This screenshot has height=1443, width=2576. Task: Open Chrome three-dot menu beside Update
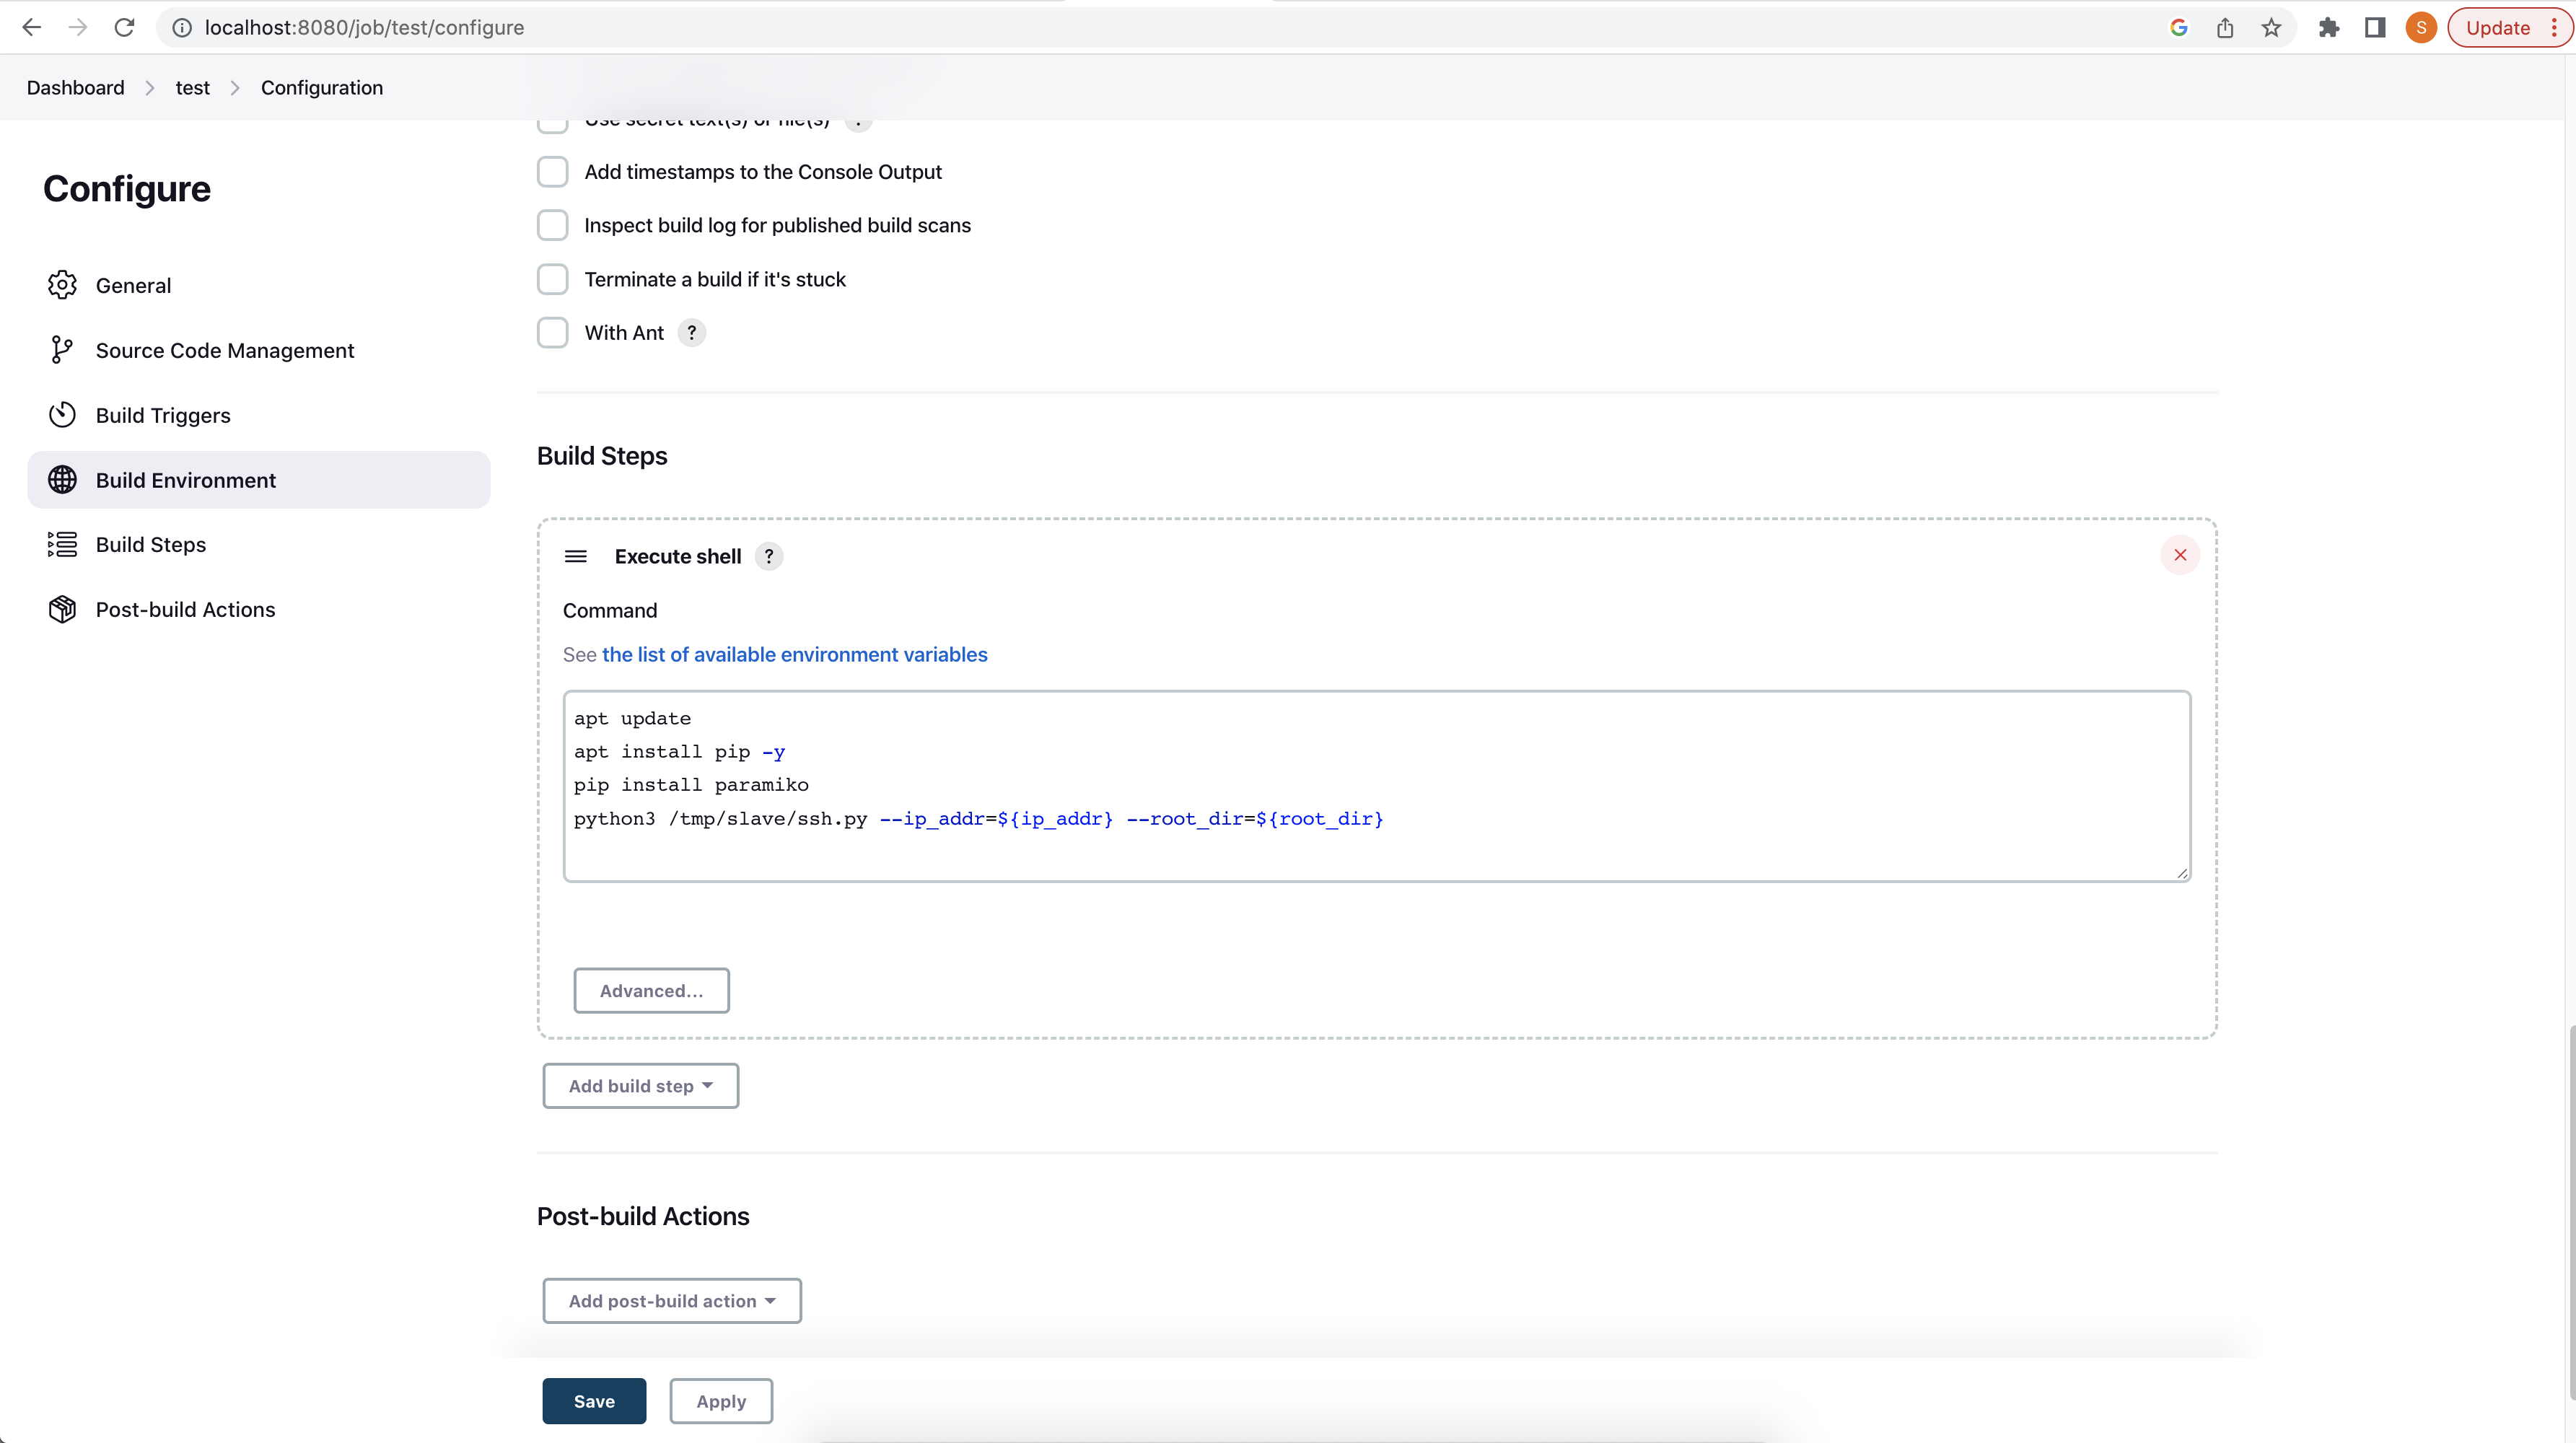2554,27
